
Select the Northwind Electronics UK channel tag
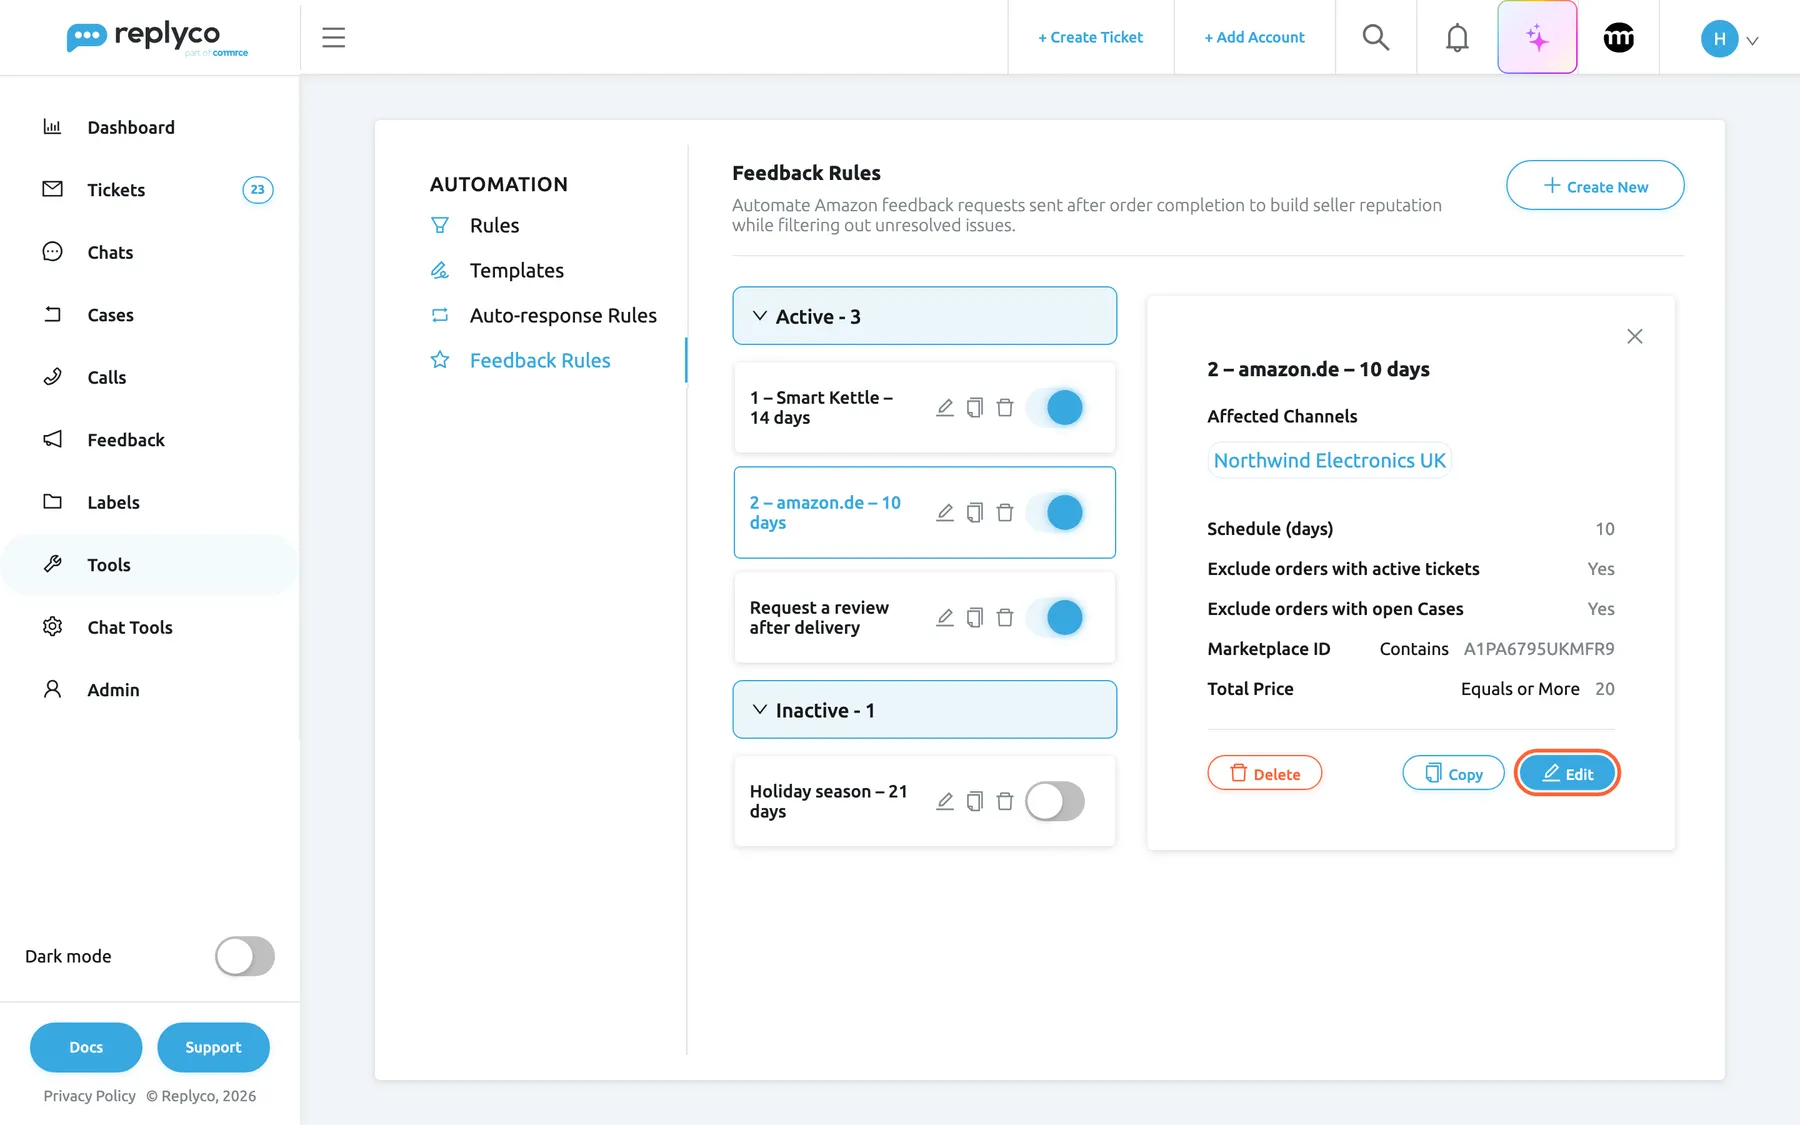(x=1329, y=460)
